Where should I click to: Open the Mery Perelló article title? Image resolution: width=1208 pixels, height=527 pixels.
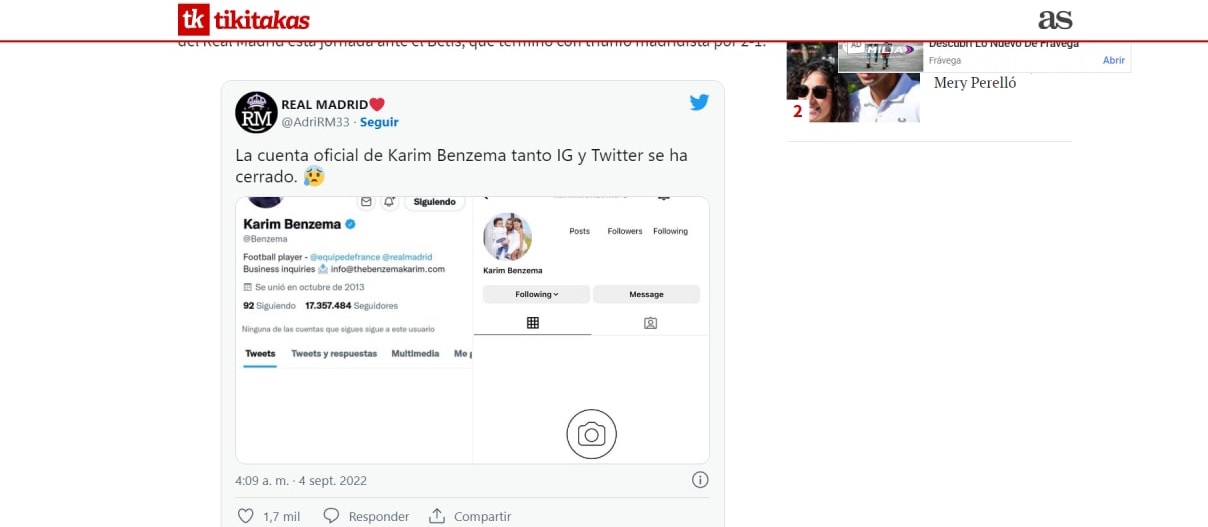pyautogui.click(x=975, y=83)
